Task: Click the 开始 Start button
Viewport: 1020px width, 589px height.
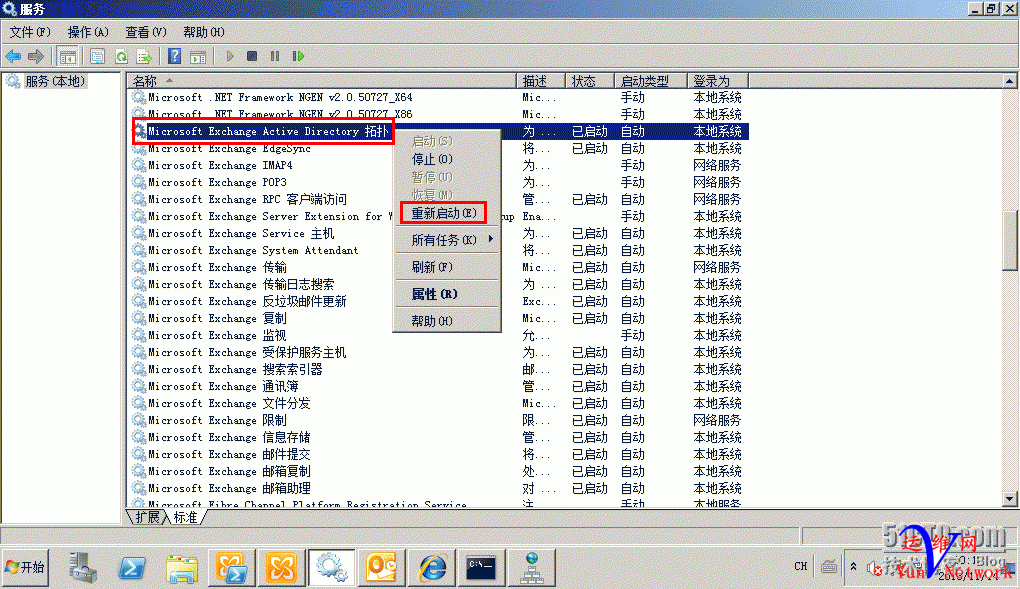Action: pos(25,568)
